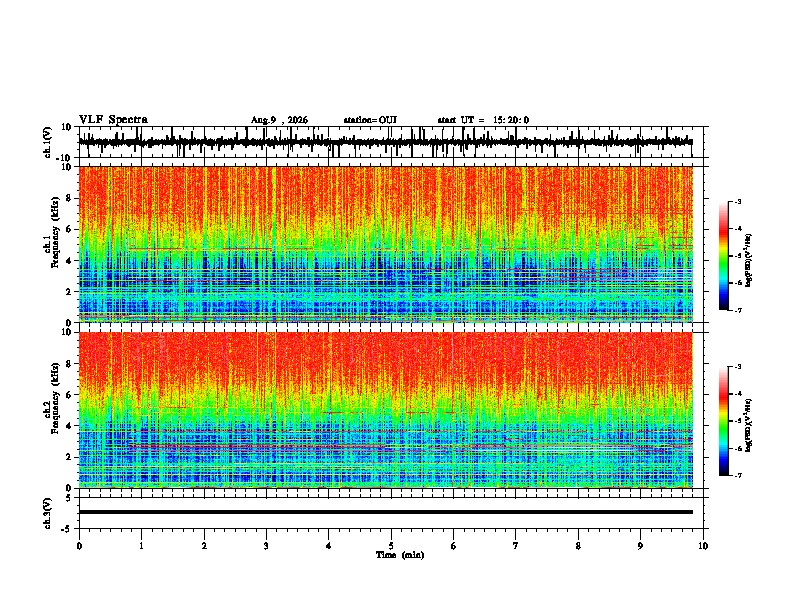This screenshot has width=792, height=612.
Task: Click the "ch.1(V)" waveform axis label
Action: point(48,142)
